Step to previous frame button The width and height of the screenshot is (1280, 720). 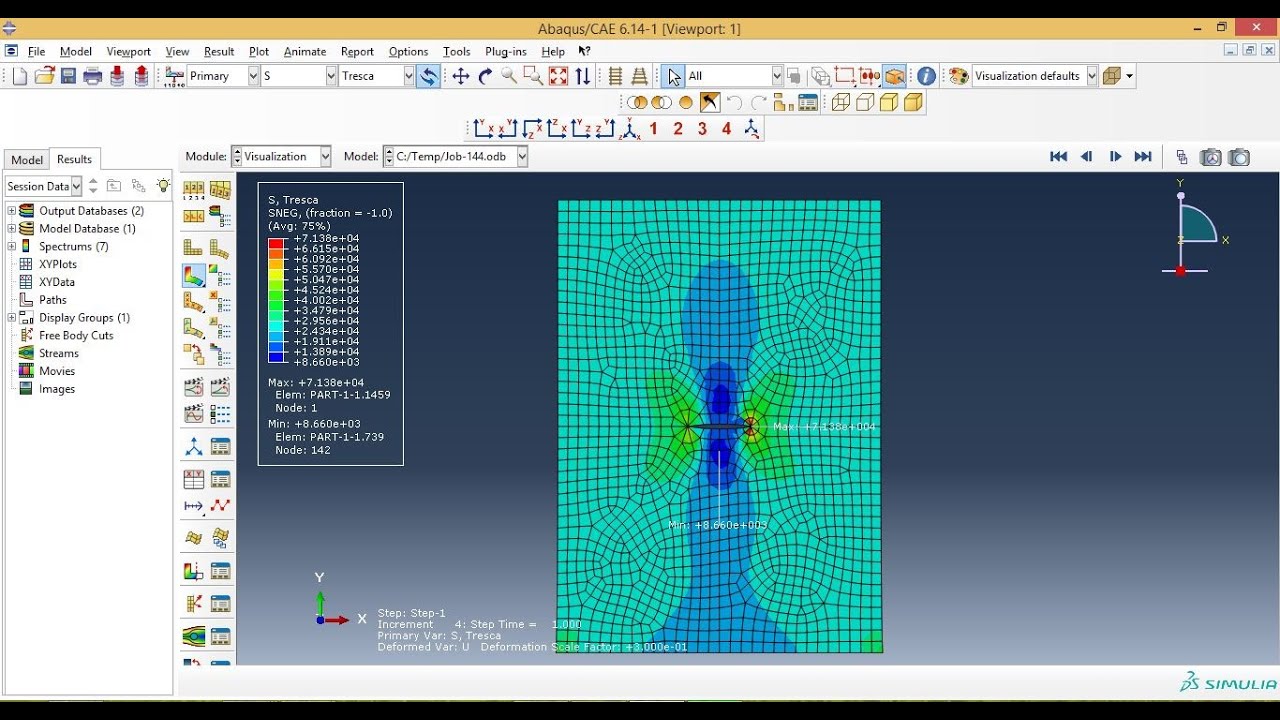1086,157
